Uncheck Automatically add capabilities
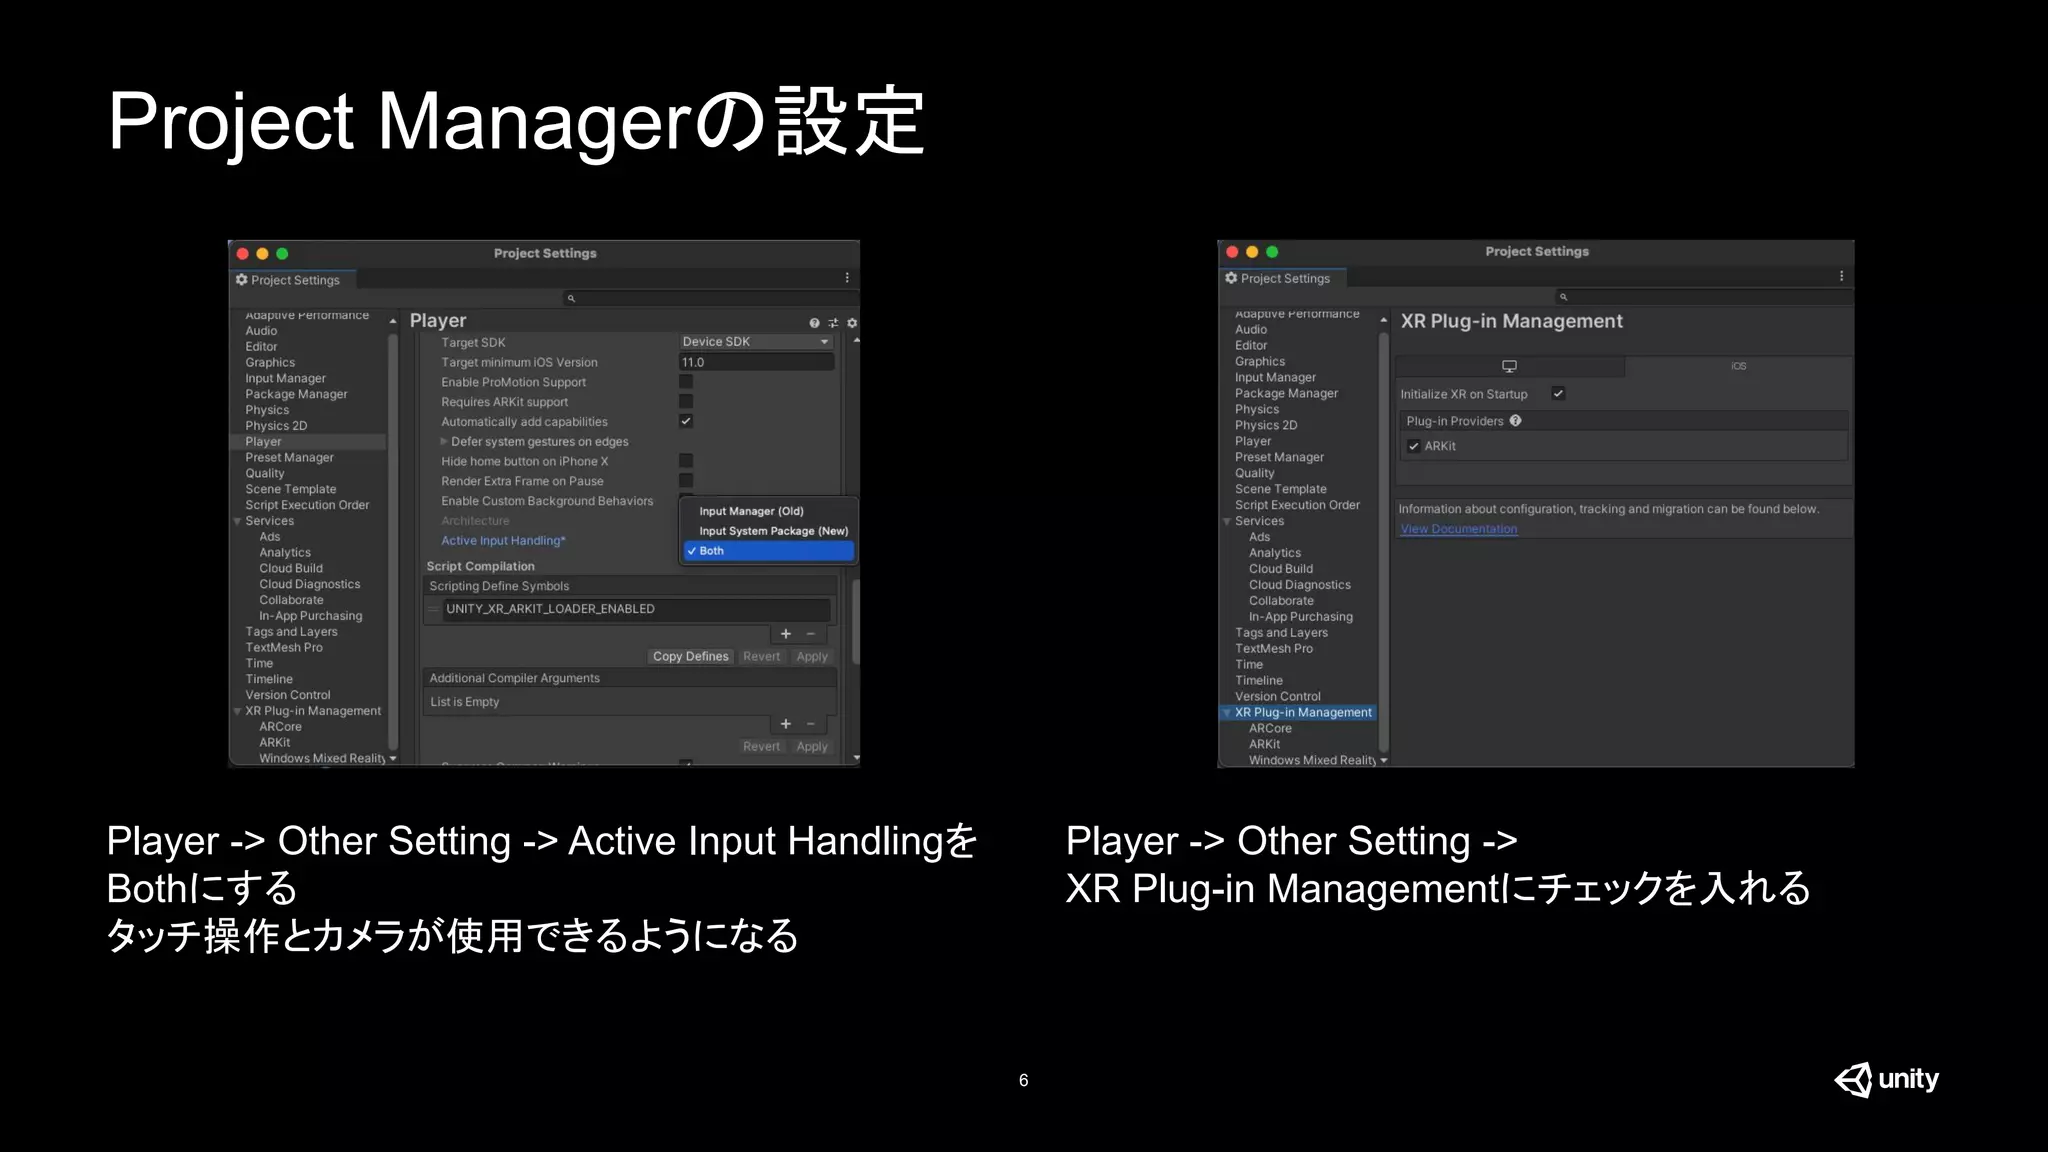Viewport: 2048px width, 1152px height. pos(686,421)
